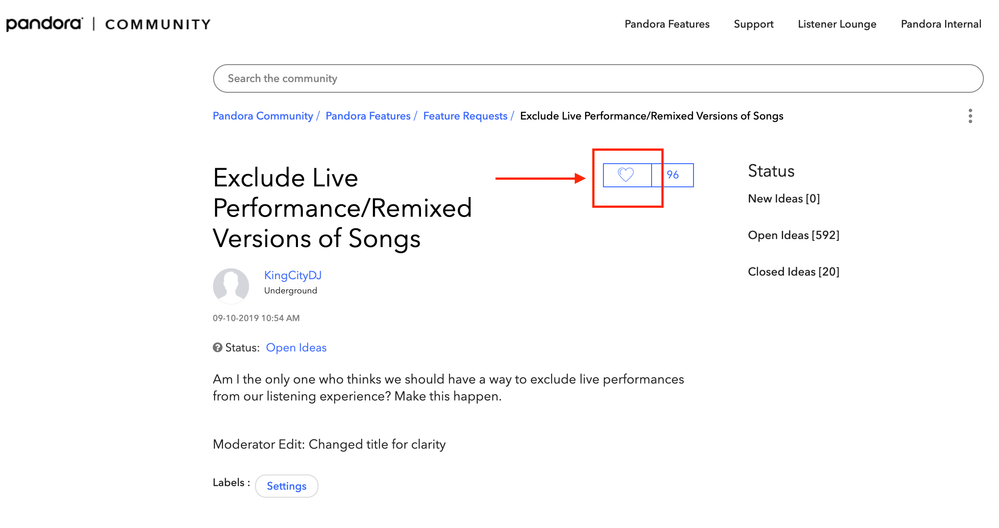Click the Pandora Community logo
The image size is (999, 528).
[x=108, y=24]
